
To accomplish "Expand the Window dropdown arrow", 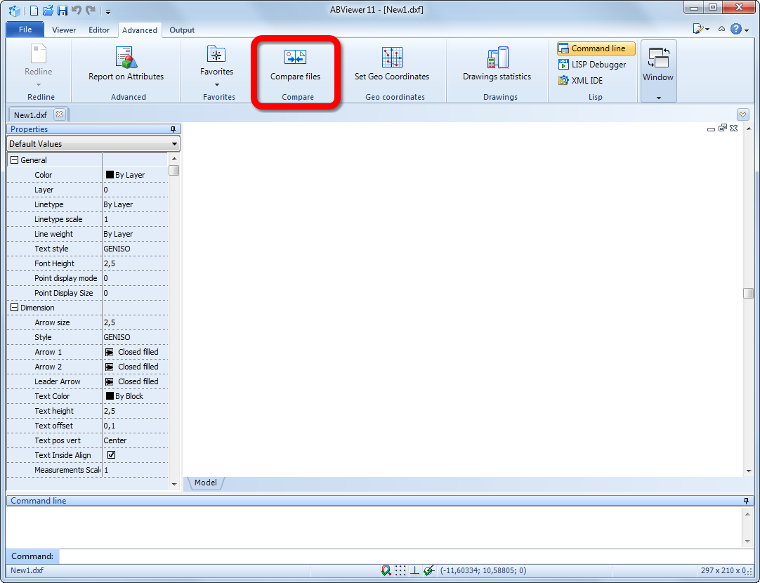I will pyautogui.click(x=658, y=98).
